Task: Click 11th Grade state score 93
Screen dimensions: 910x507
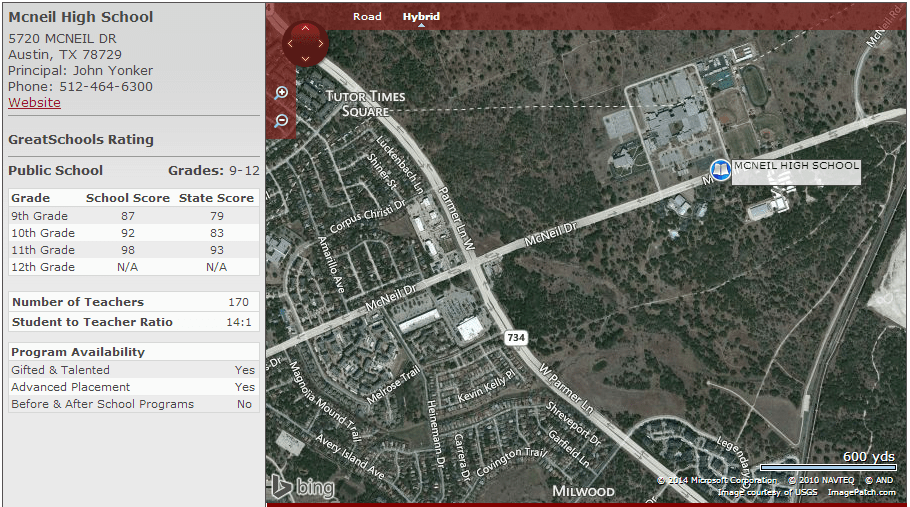Action: tap(216, 250)
